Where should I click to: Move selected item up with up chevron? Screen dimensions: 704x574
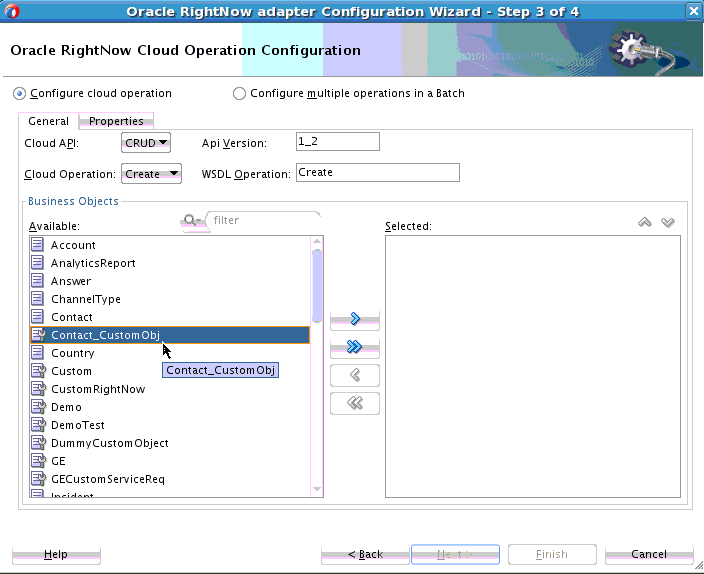(x=645, y=222)
